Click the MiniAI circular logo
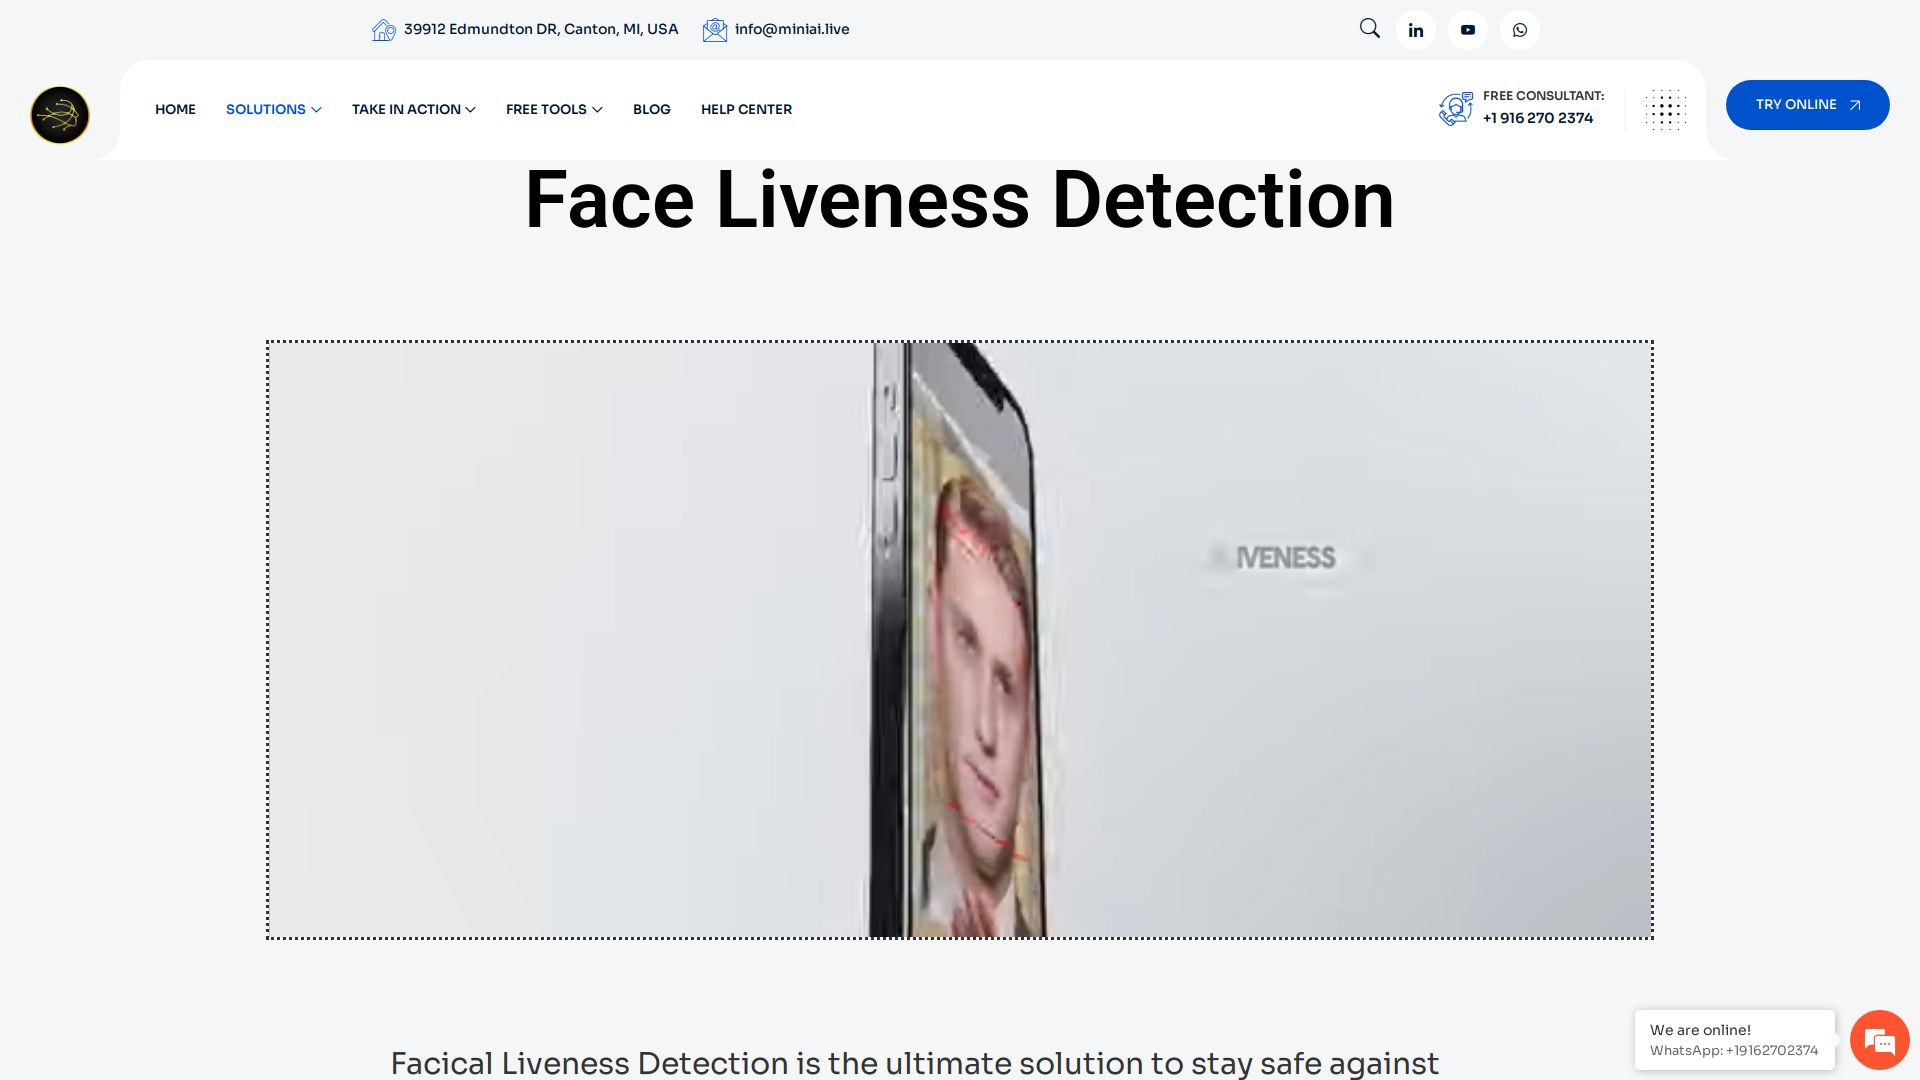Viewport: 1920px width, 1080px height. click(60, 115)
